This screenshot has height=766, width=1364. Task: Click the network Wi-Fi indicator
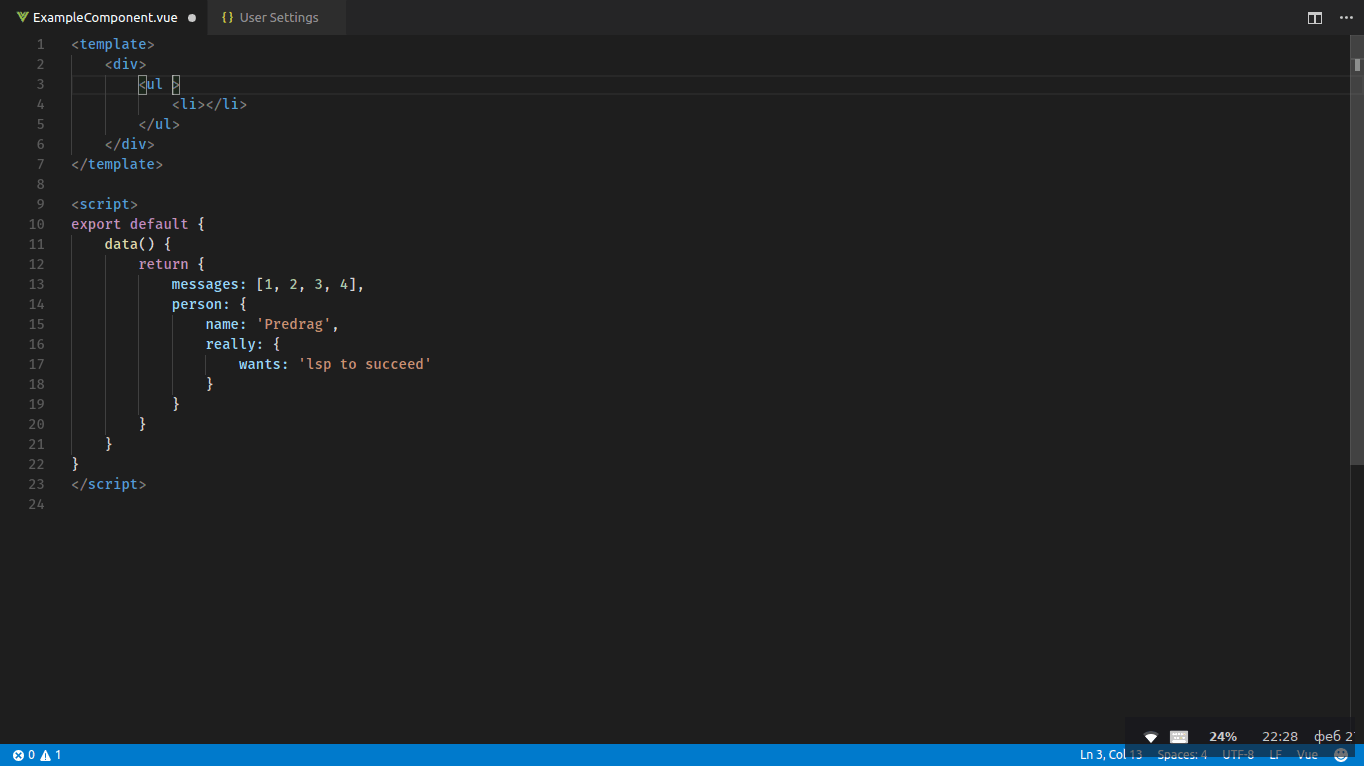tap(1150, 736)
